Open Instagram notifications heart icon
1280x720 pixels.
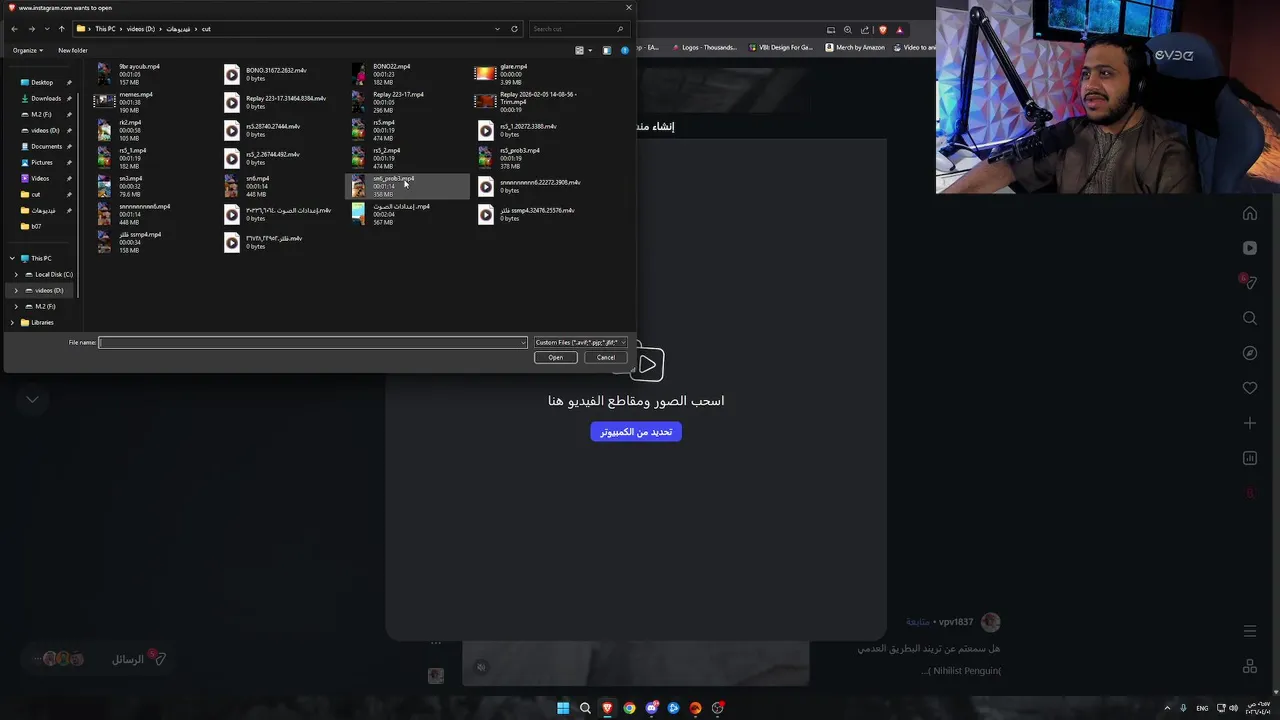(x=1250, y=388)
